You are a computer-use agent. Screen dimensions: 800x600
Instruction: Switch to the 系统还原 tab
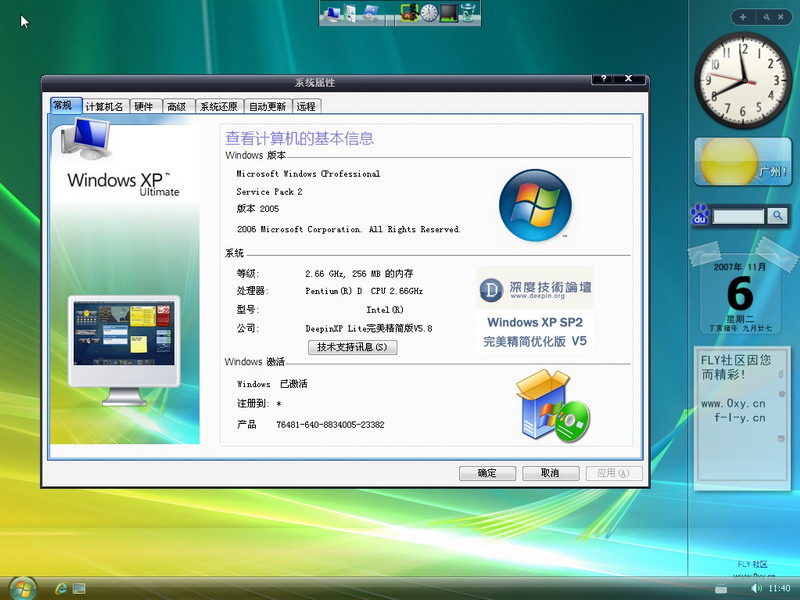[x=219, y=106]
